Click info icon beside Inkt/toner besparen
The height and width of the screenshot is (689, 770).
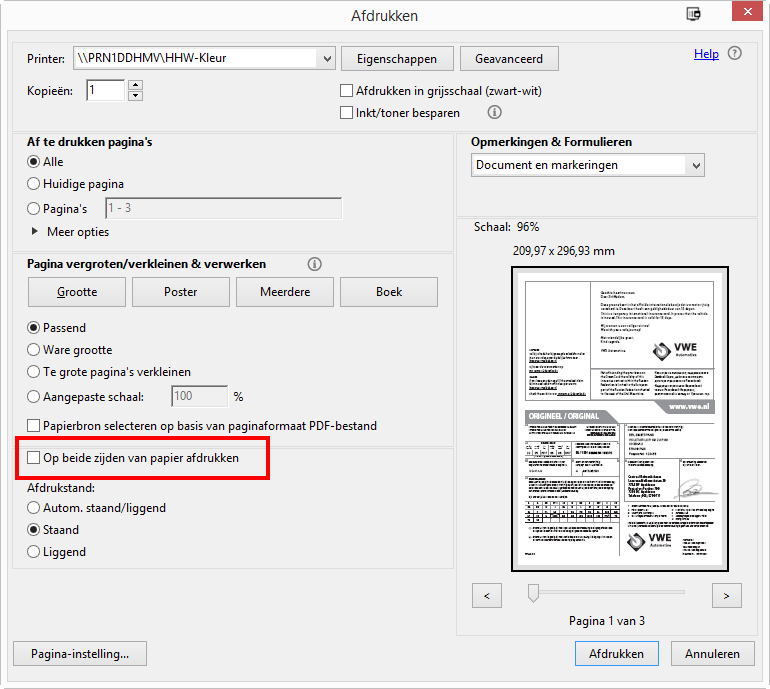pos(494,113)
